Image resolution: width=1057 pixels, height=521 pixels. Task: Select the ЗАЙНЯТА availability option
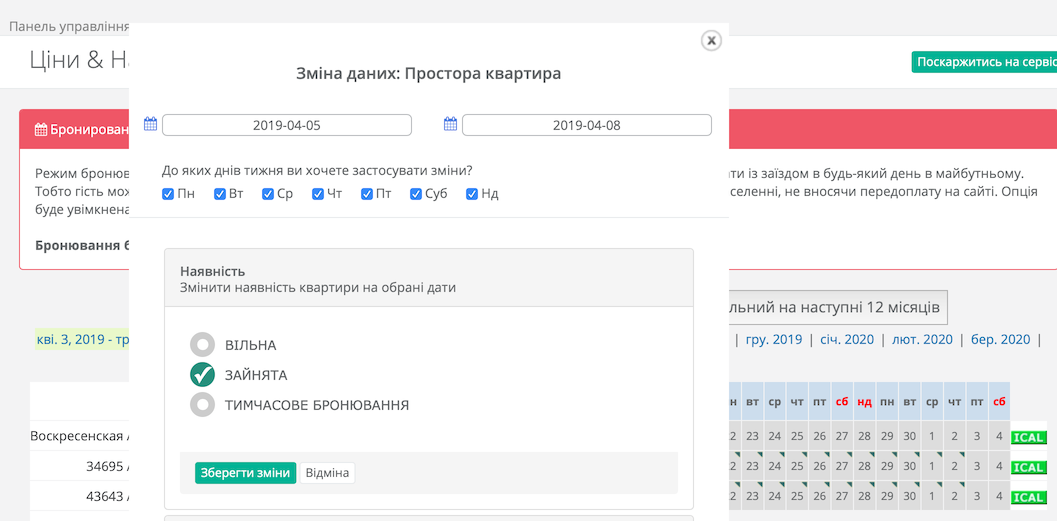pyautogui.click(x=202, y=375)
